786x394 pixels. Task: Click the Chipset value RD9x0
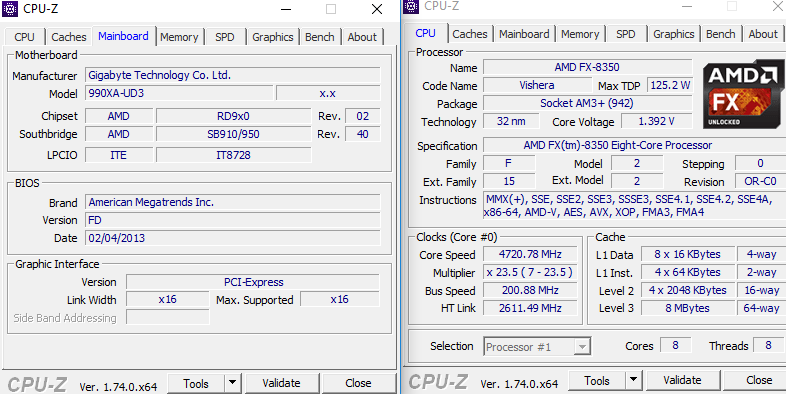[234, 116]
